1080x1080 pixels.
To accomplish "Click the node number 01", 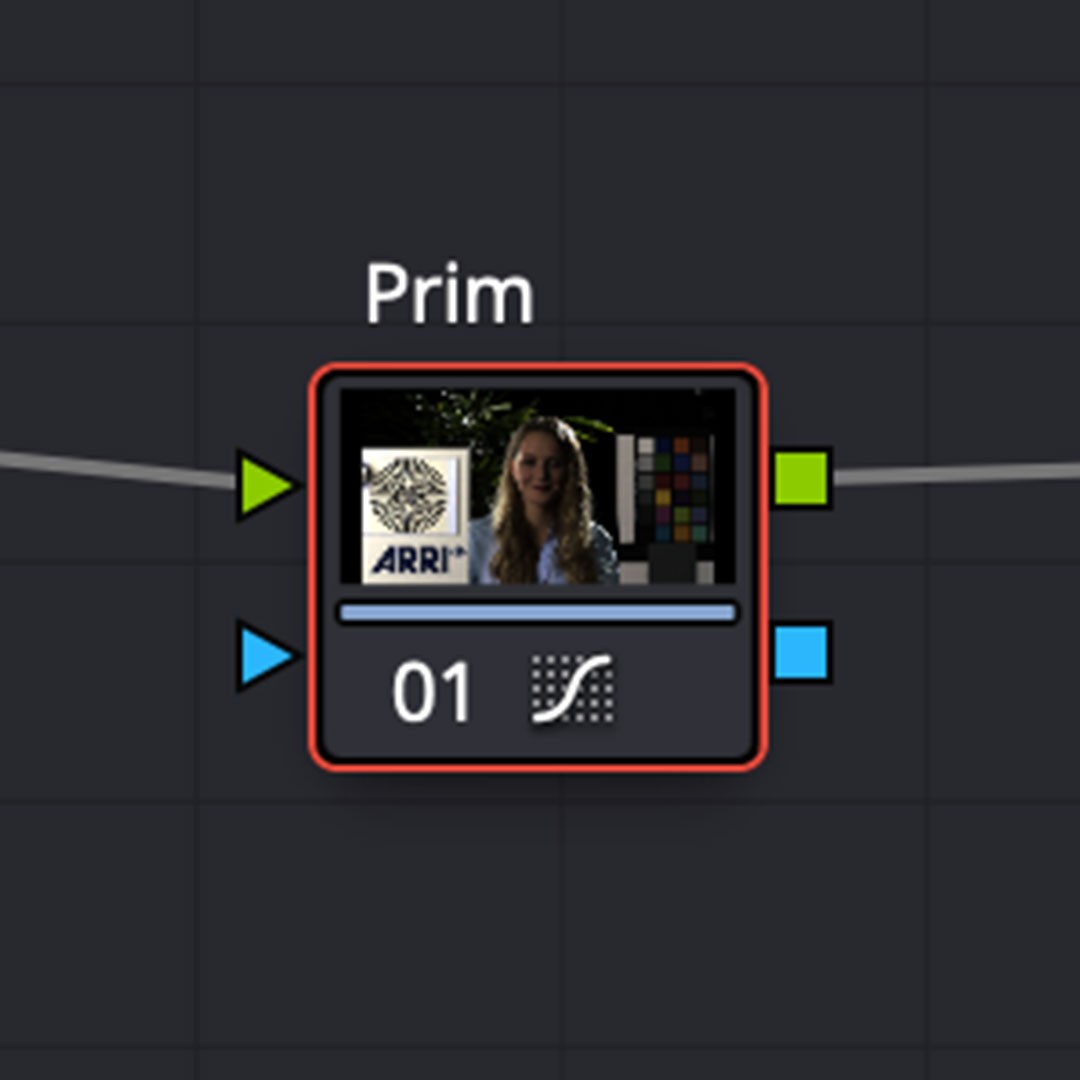I will click(x=431, y=691).
